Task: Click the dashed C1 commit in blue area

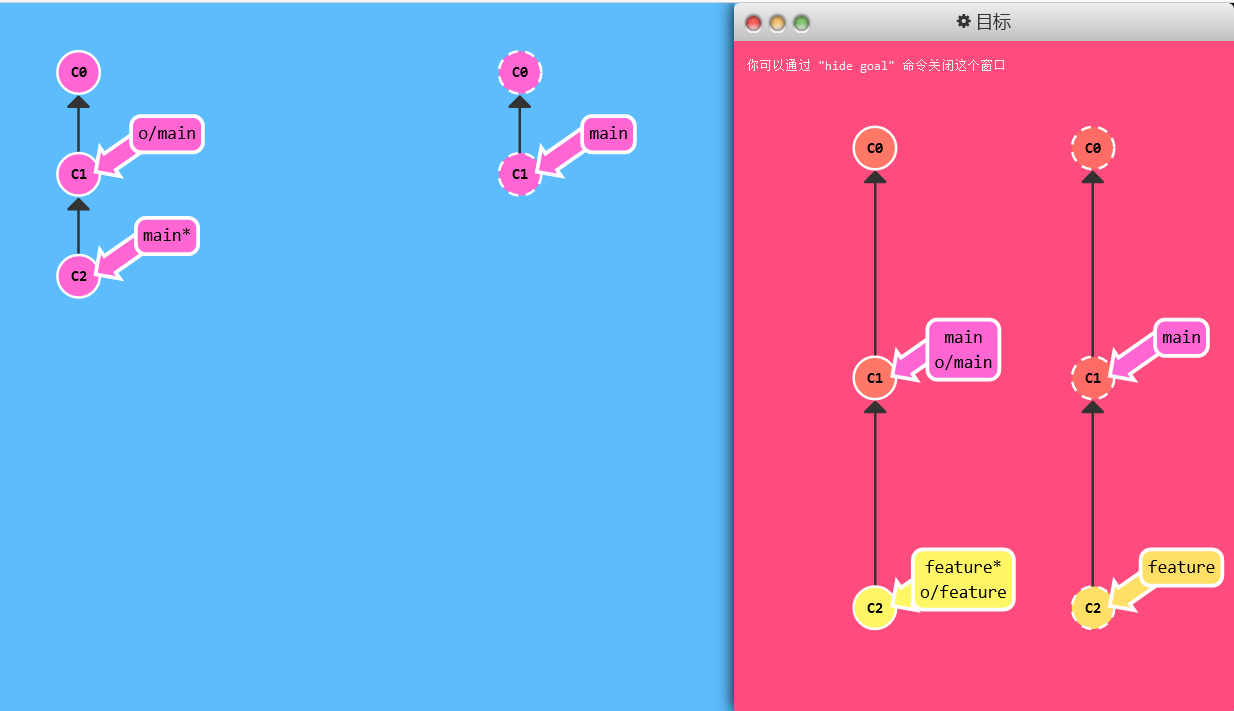Action: [519, 174]
